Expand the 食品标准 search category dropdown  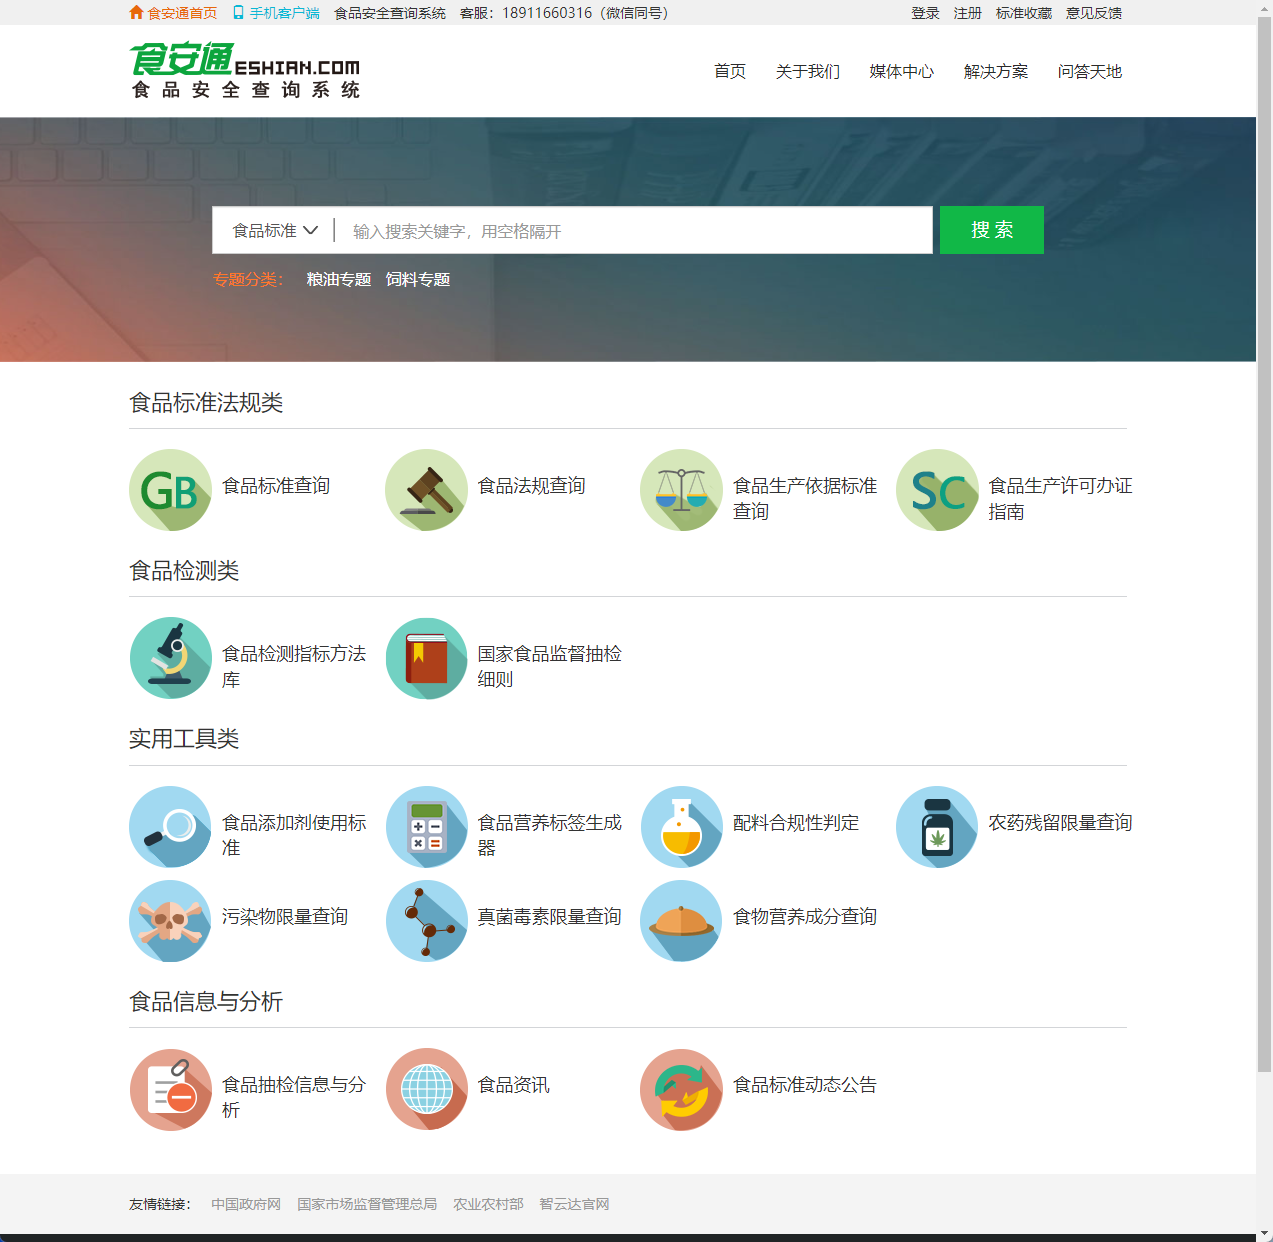[275, 231]
